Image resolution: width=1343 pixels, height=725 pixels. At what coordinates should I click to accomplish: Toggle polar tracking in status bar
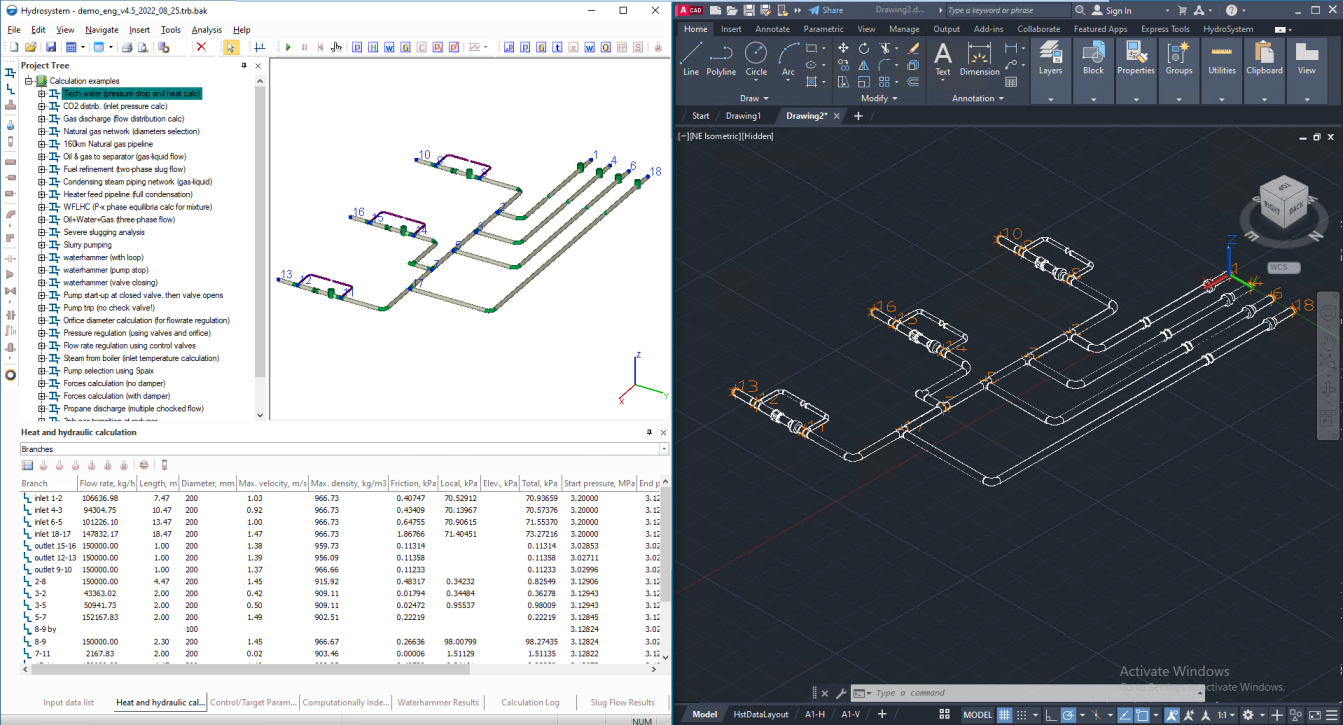pos(1070,715)
